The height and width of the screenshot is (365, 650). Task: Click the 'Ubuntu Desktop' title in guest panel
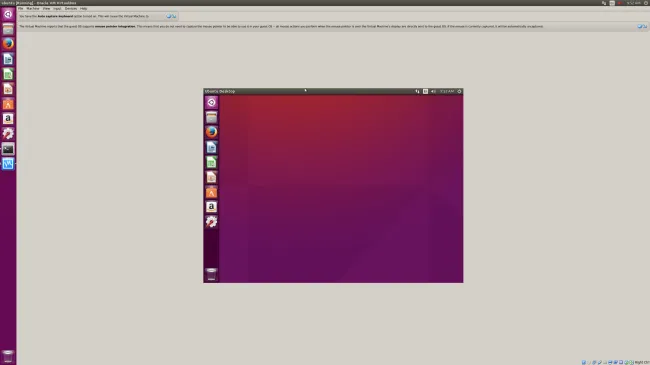pos(220,91)
